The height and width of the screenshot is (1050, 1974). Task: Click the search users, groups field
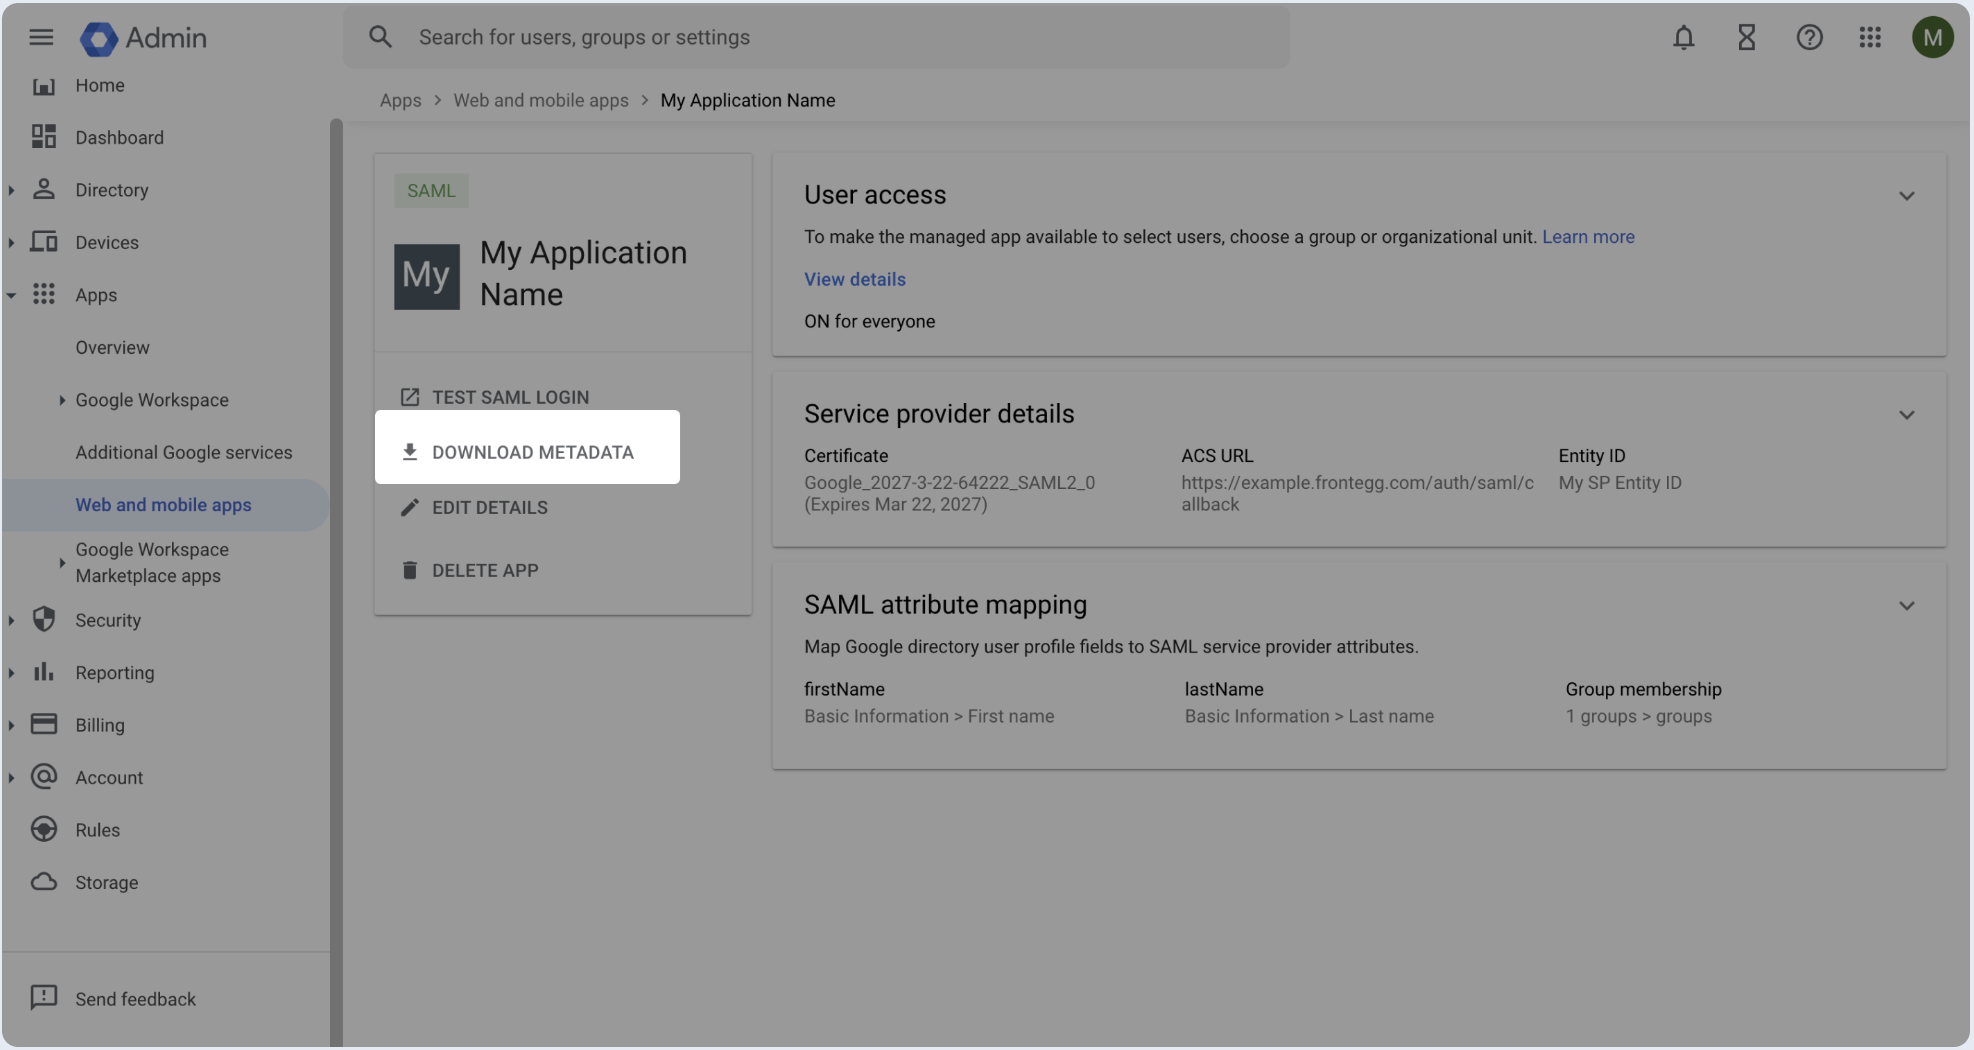point(815,38)
